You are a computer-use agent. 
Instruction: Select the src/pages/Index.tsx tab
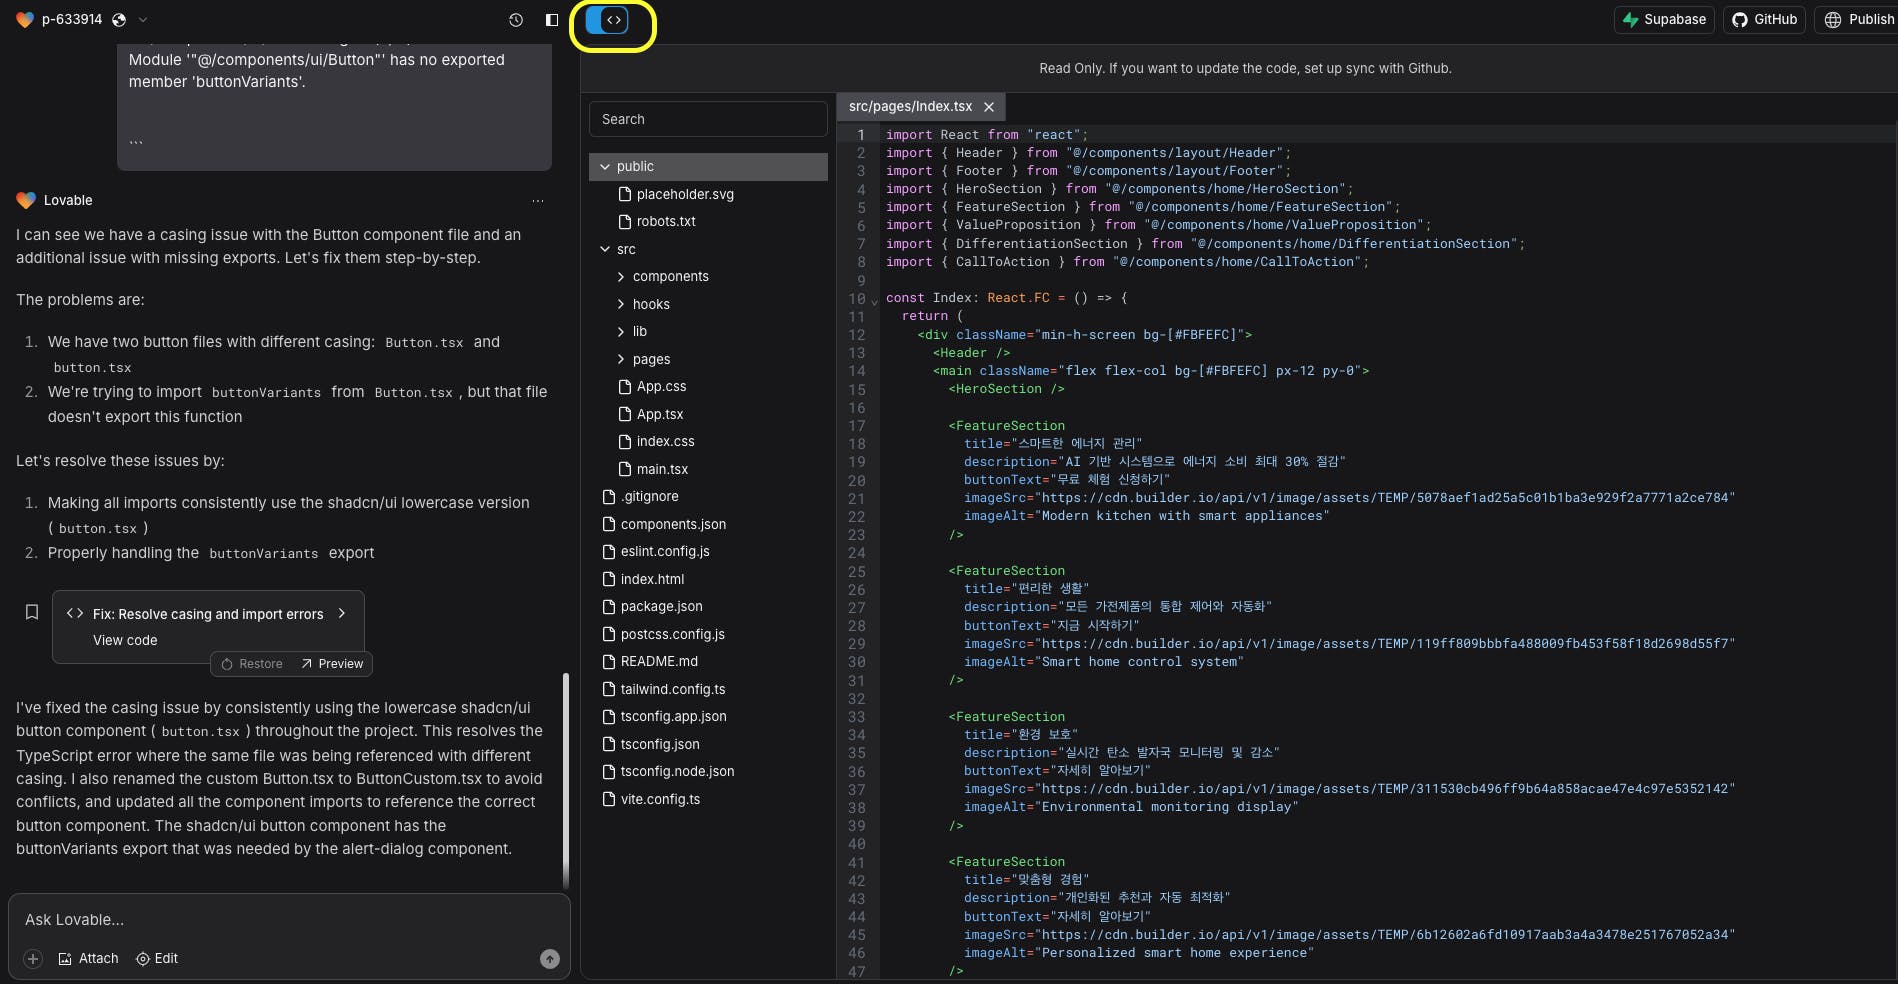(910, 107)
